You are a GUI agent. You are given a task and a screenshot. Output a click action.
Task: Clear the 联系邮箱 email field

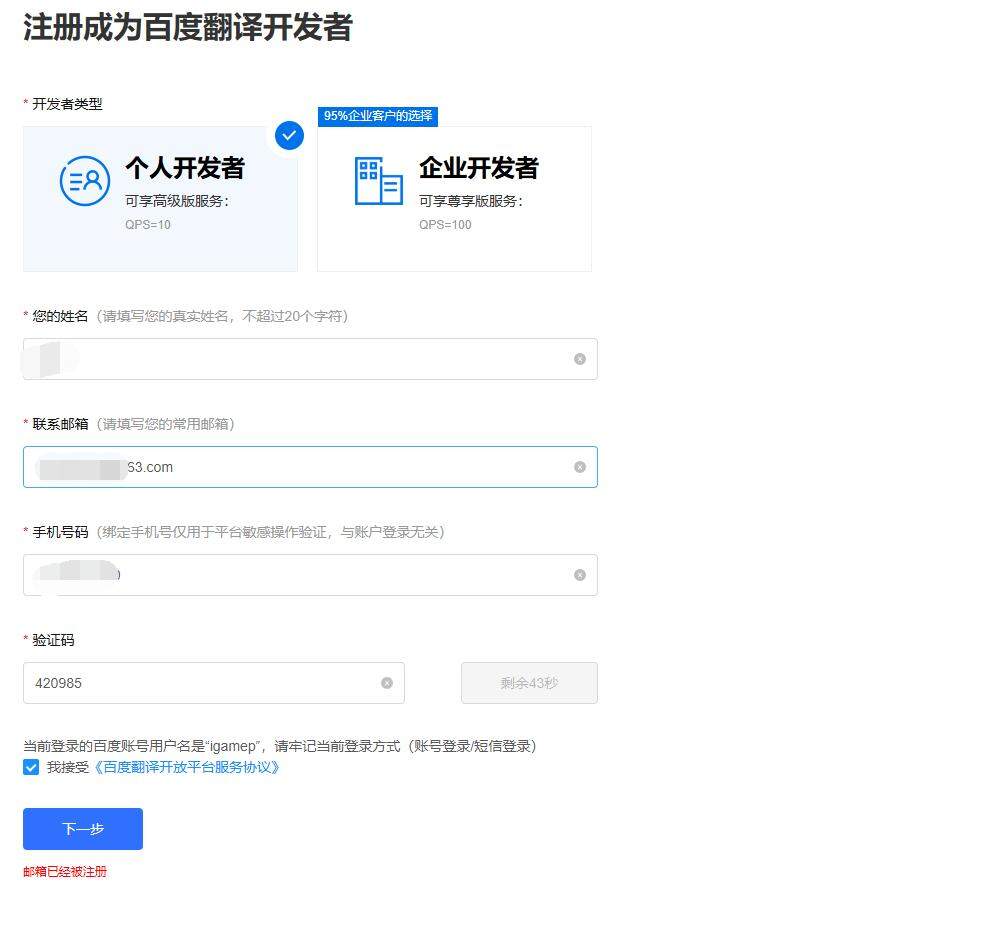[x=580, y=467]
